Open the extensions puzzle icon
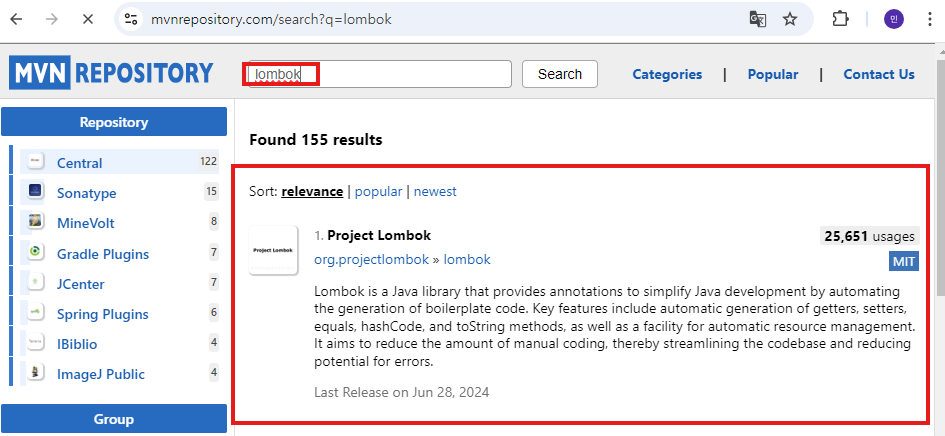 click(840, 19)
